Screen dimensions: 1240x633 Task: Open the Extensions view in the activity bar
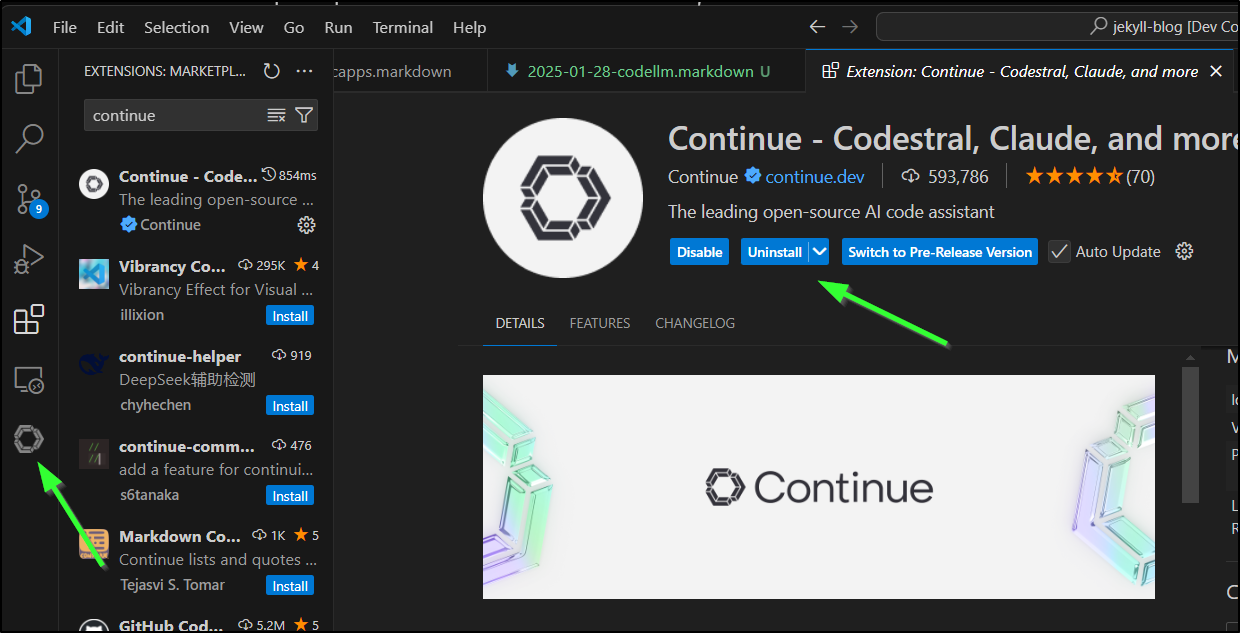click(28, 320)
